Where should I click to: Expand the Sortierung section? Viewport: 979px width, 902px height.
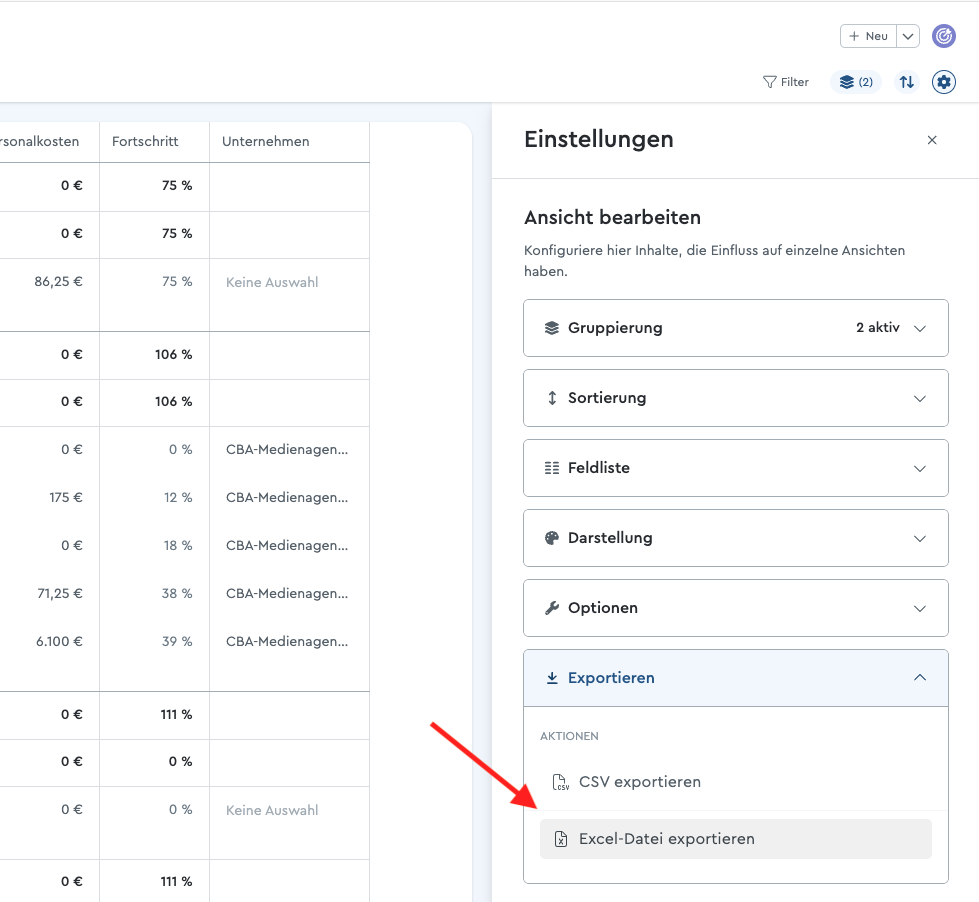click(x=735, y=398)
